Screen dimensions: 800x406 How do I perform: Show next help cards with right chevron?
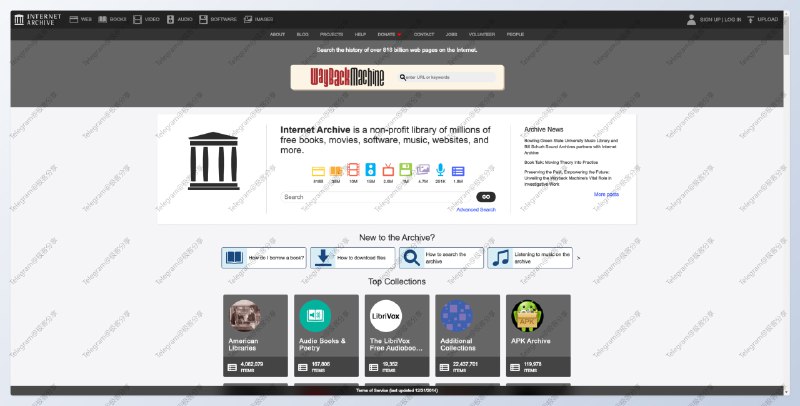click(x=578, y=258)
